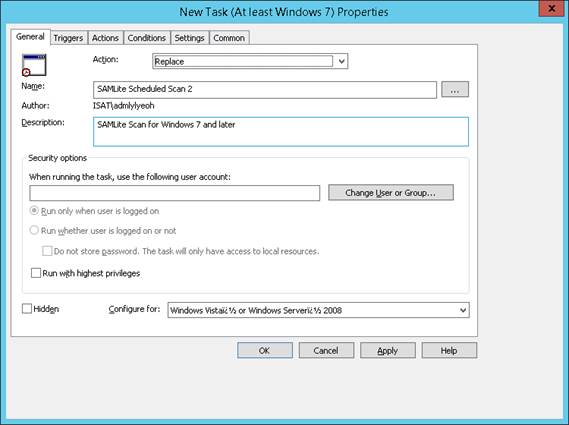
Task: Click the Change User or Group button
Action: (x=391, y=193)
